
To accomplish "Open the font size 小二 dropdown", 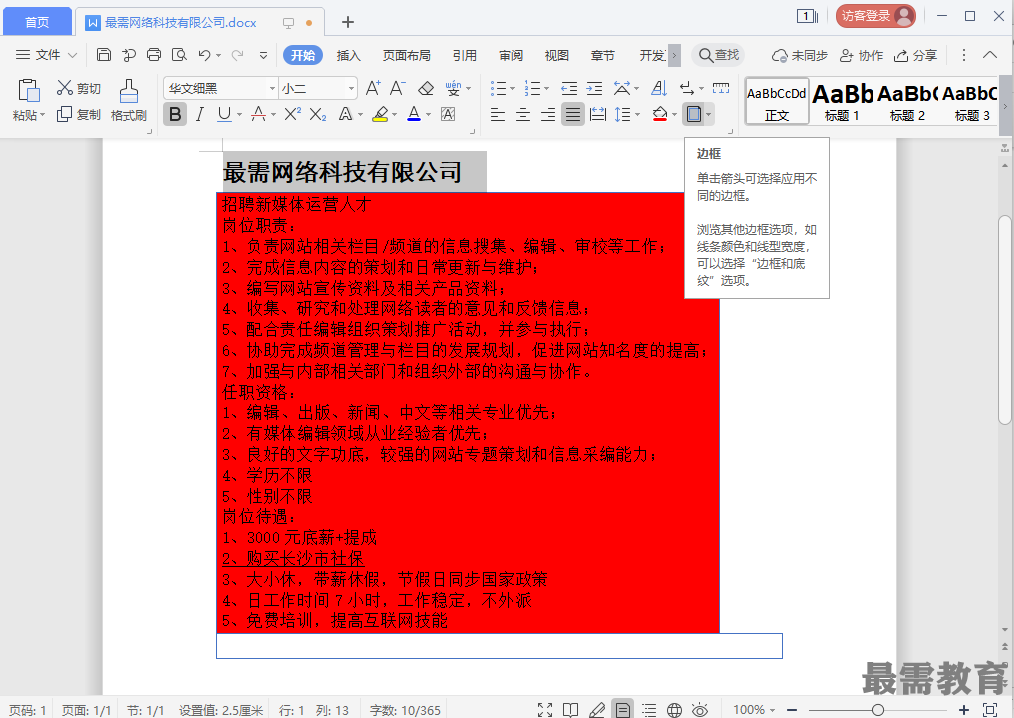I will pos(351,88).
